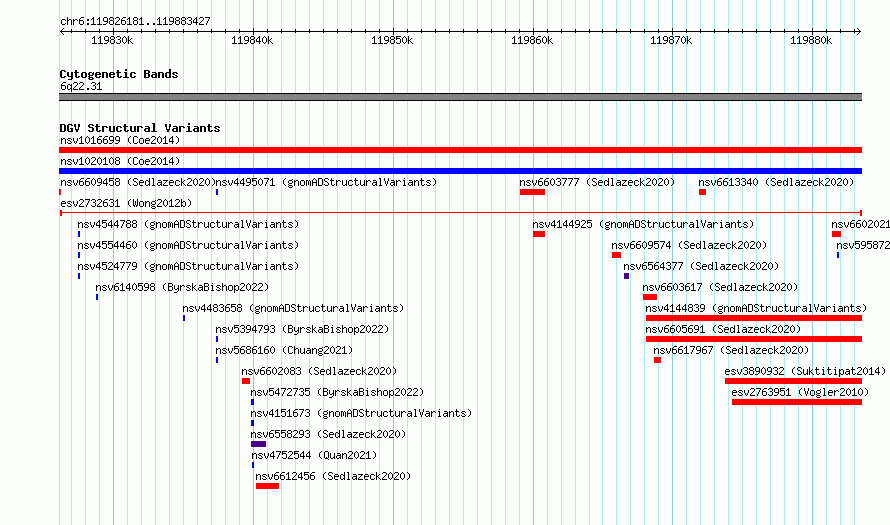Click the left arrow end of ruler

point(62,31)
